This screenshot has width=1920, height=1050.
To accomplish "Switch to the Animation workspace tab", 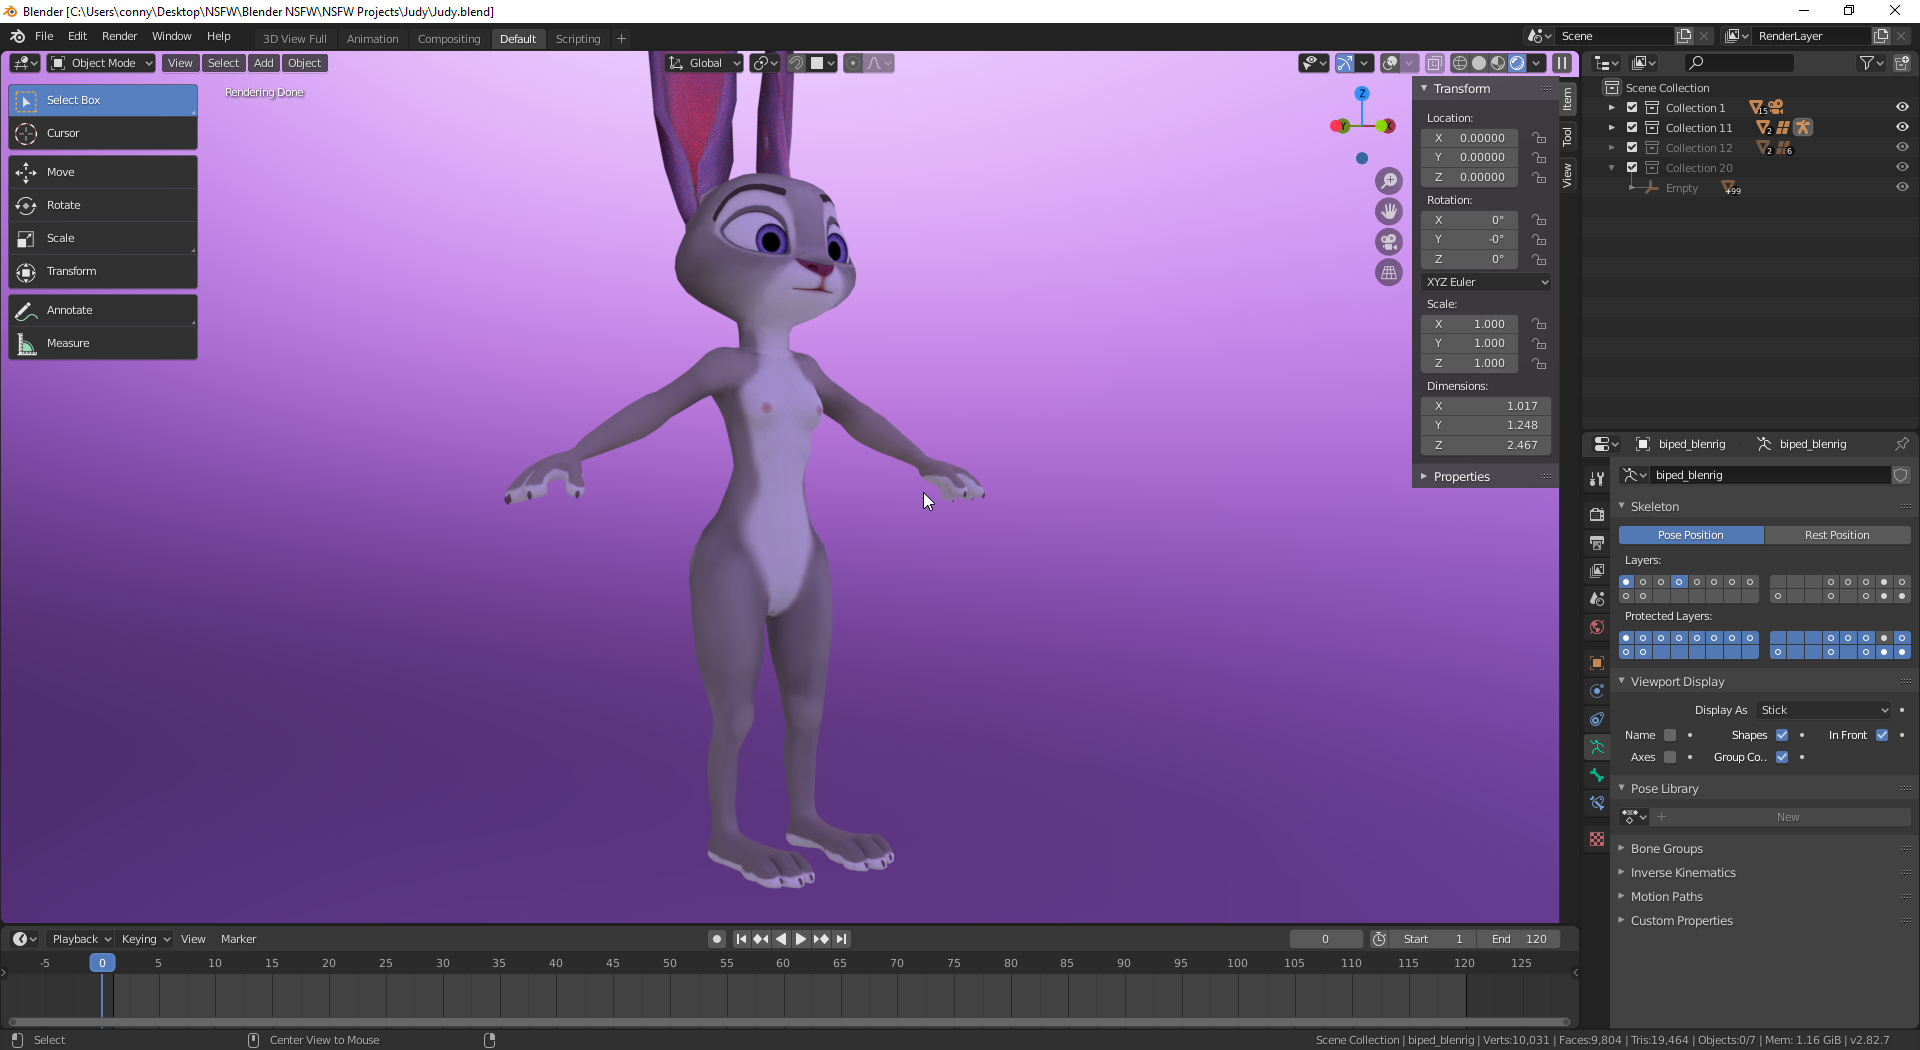I will pos(372,39).
